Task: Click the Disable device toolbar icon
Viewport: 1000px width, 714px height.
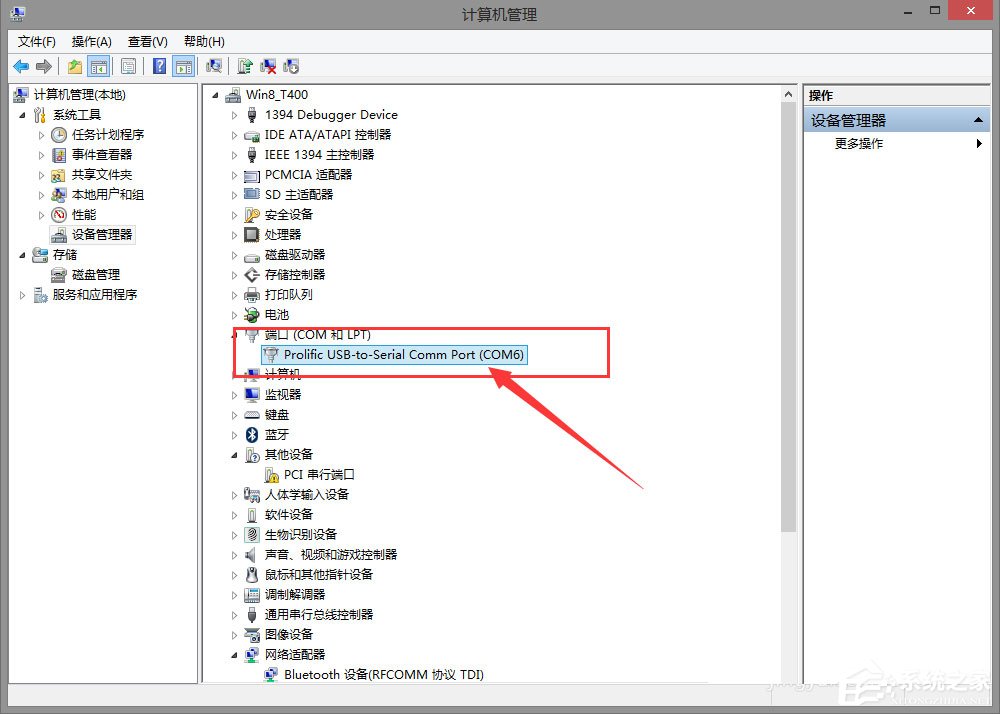Action: pyautogui.click(x=291, y=66)
